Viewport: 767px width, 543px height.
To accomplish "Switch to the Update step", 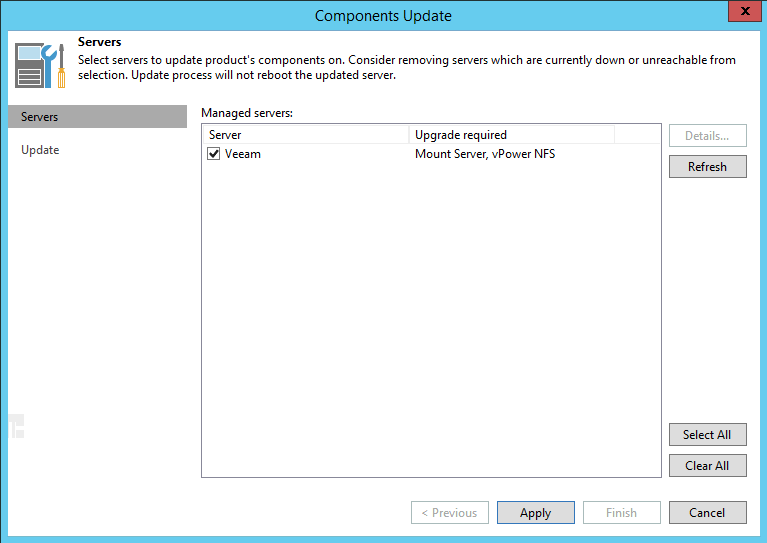I will 40,150.
